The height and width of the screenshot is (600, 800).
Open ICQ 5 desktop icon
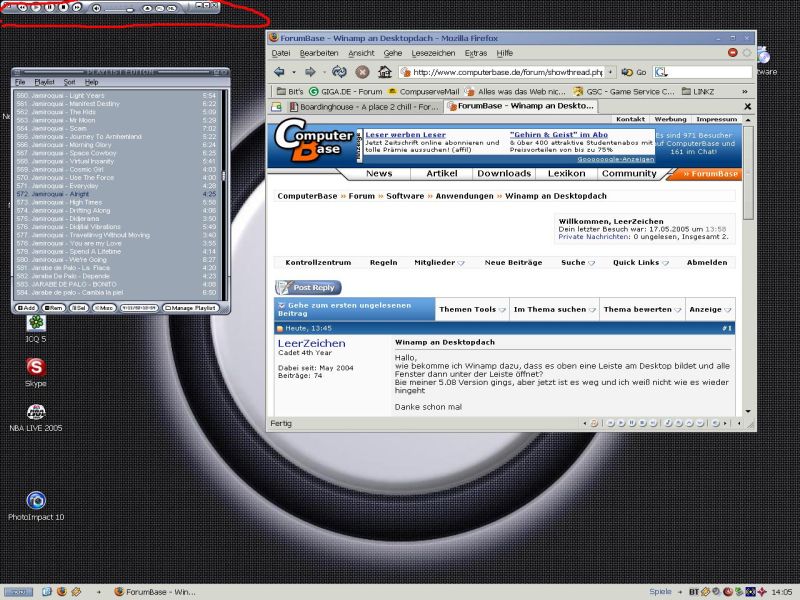pyautogui.click(x=36, y=328)
